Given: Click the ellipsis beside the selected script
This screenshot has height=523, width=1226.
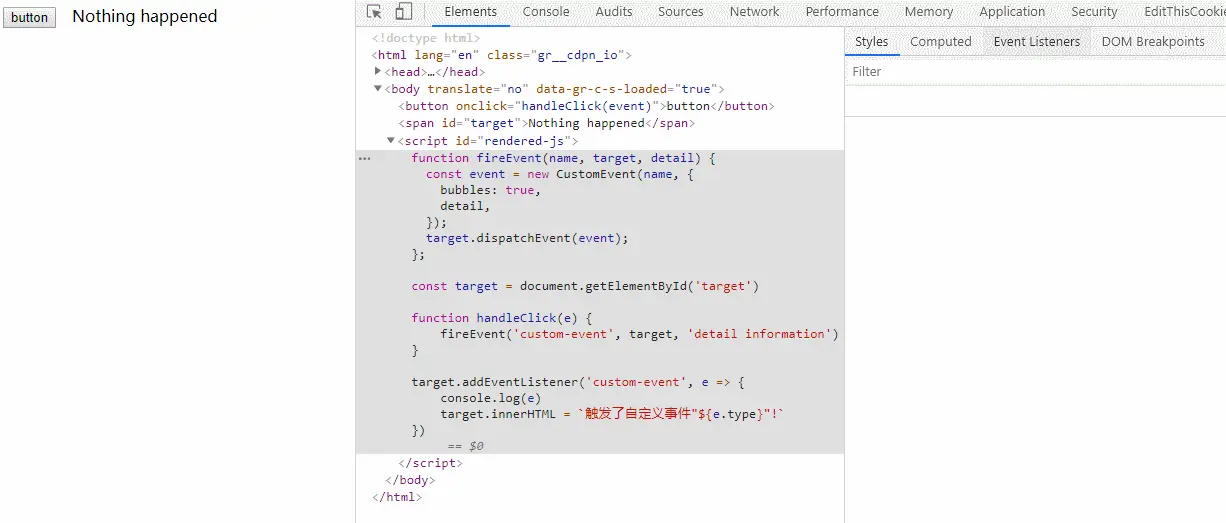Looking at the screenshot, I should coord(365,158).
